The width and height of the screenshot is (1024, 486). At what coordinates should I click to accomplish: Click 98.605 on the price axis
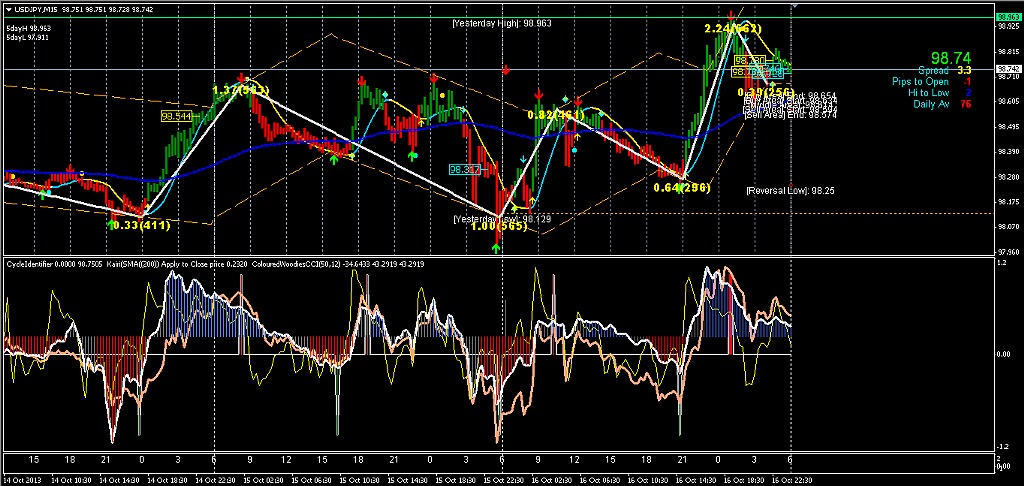[x=1006, y=102]
